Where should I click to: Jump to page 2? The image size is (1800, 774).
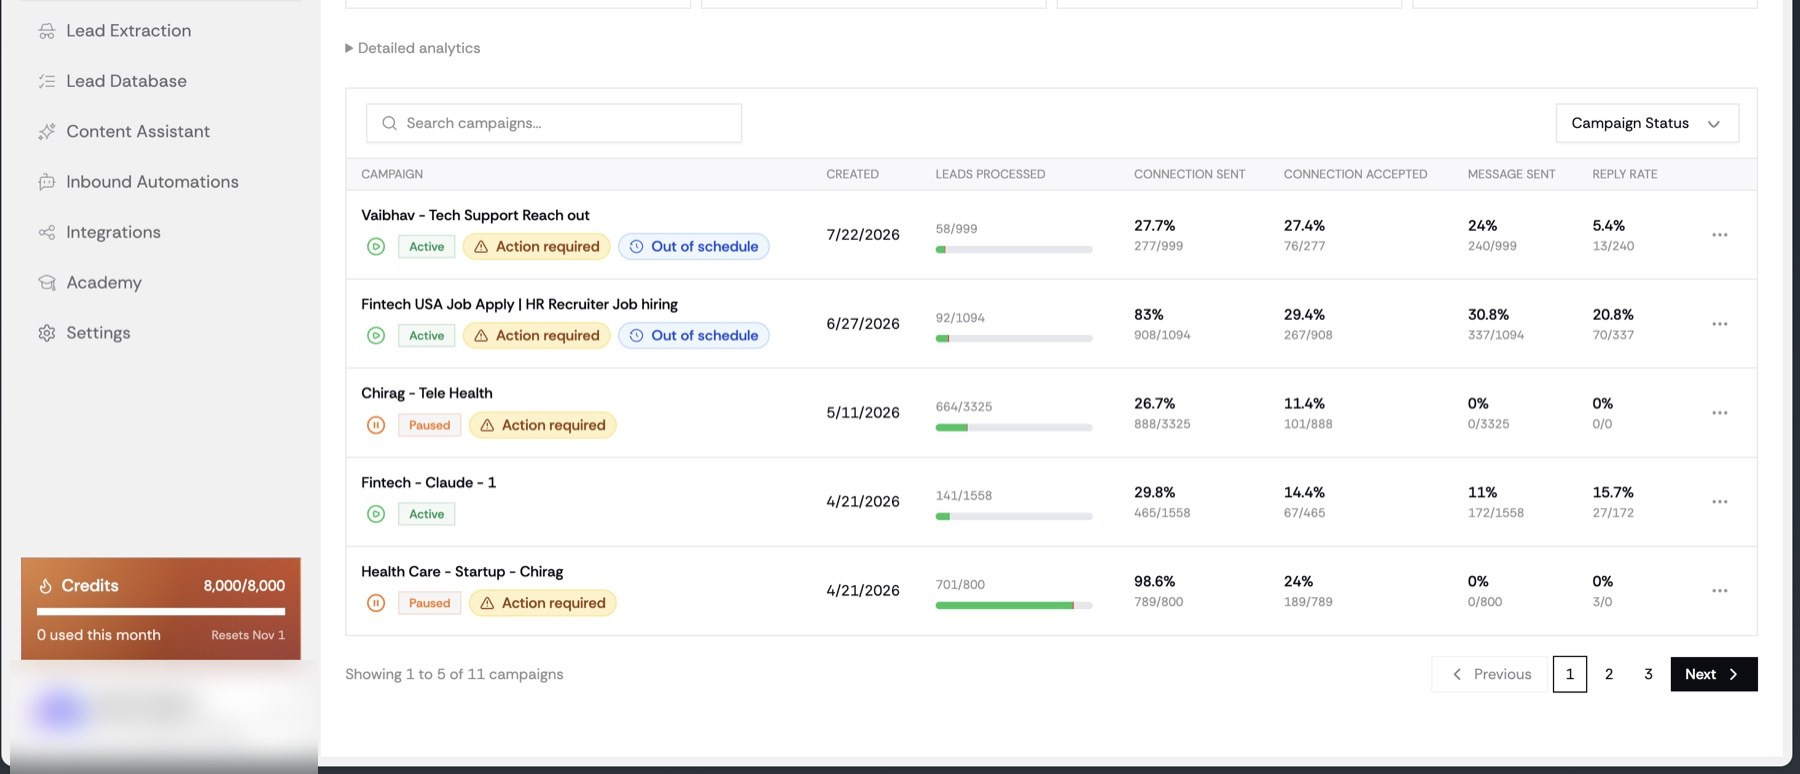click(1609, 674)
